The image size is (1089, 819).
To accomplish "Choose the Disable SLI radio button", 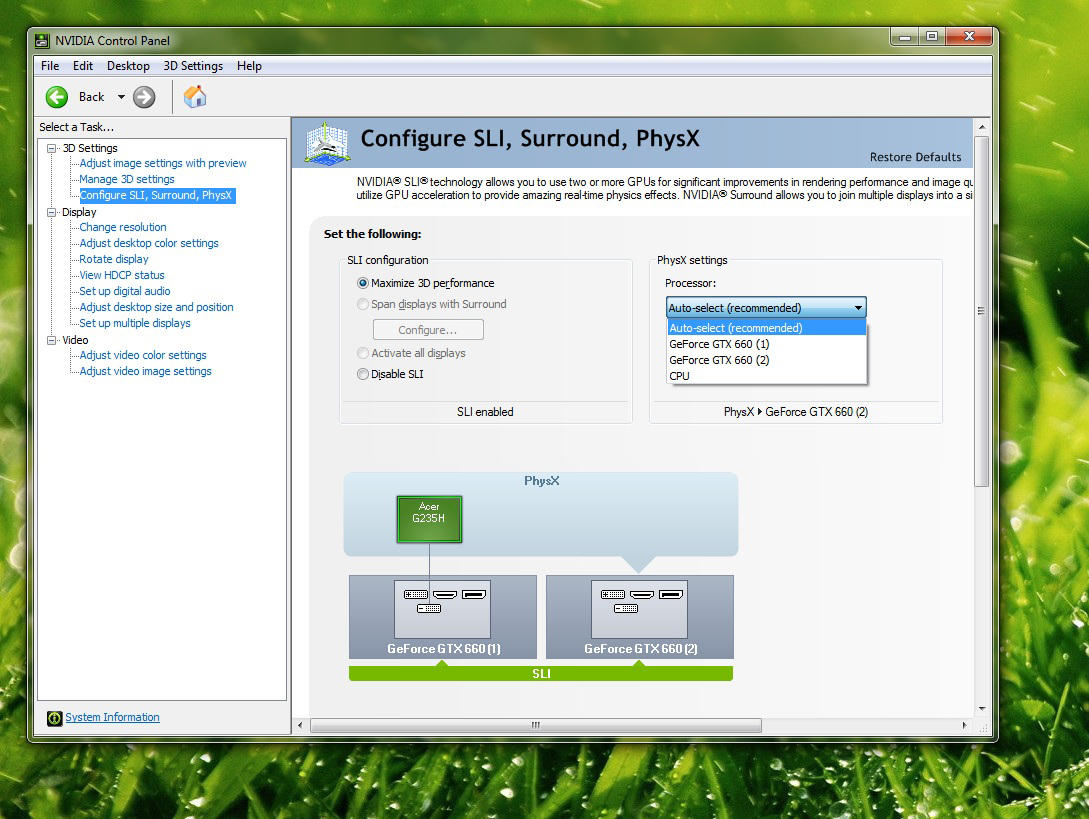I will (x=363, y=374).
